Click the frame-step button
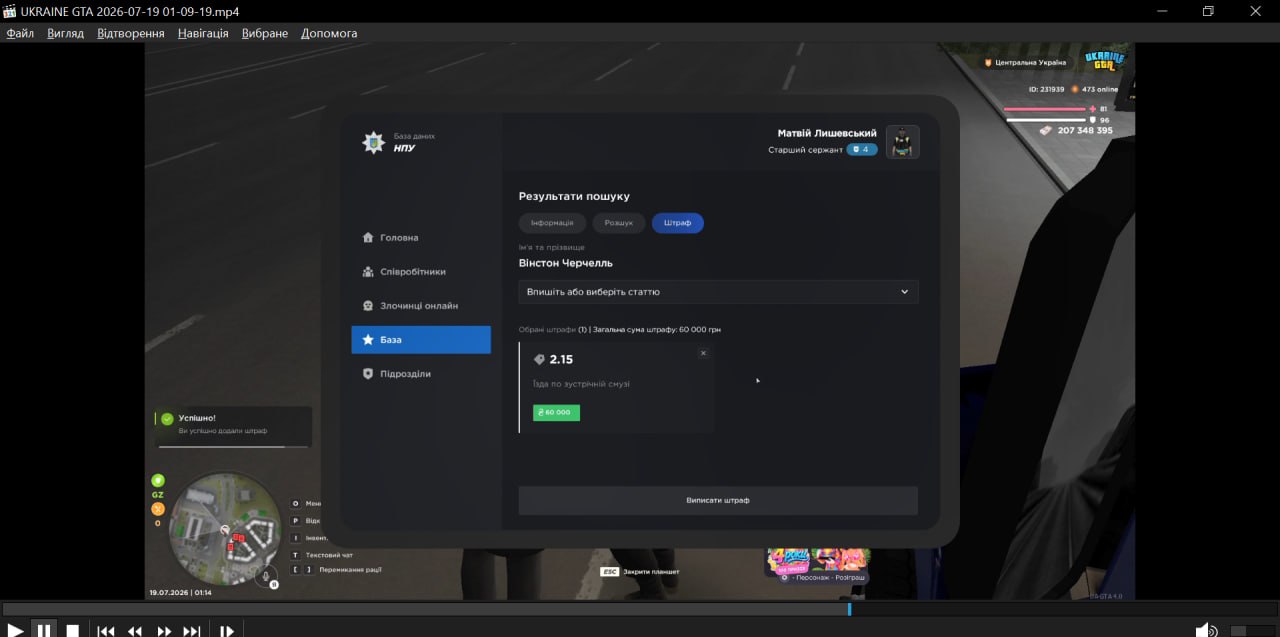 [227, 631]
